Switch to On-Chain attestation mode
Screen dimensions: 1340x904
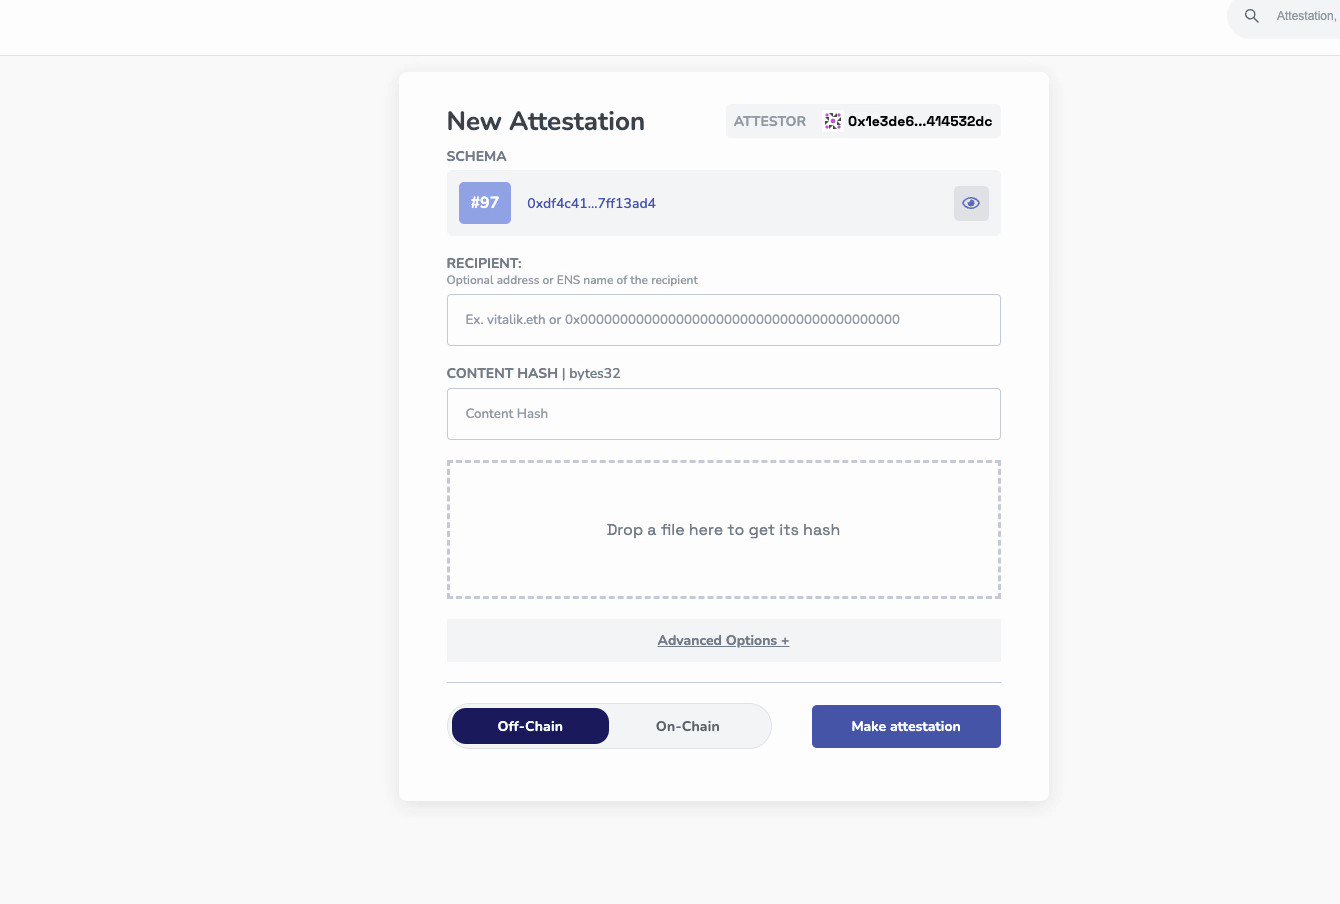[687, 726]
